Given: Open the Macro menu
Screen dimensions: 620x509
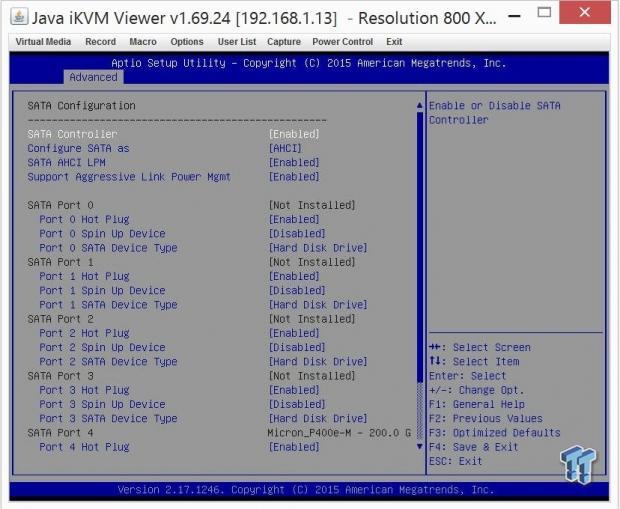Looking at the screenshot, I should pos(143,42).
